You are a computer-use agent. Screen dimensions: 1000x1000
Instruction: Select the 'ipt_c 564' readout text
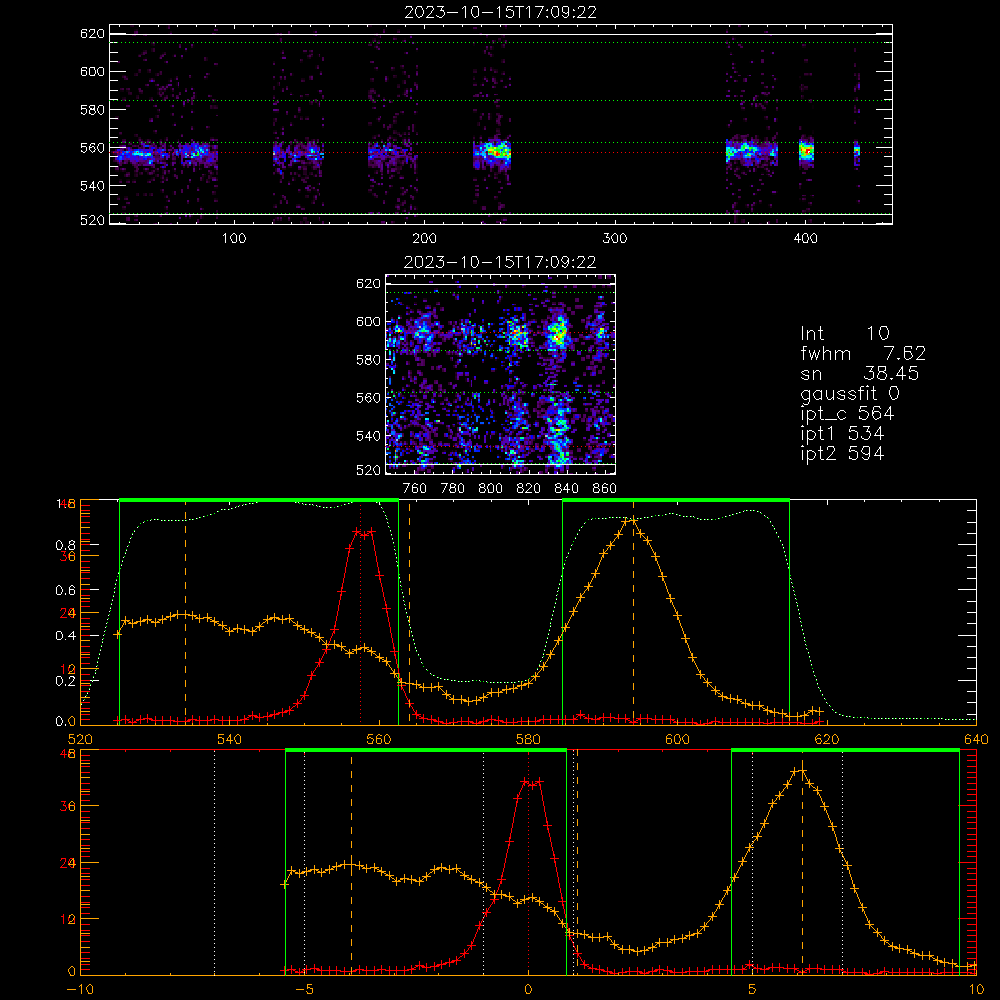coord(848,414)
